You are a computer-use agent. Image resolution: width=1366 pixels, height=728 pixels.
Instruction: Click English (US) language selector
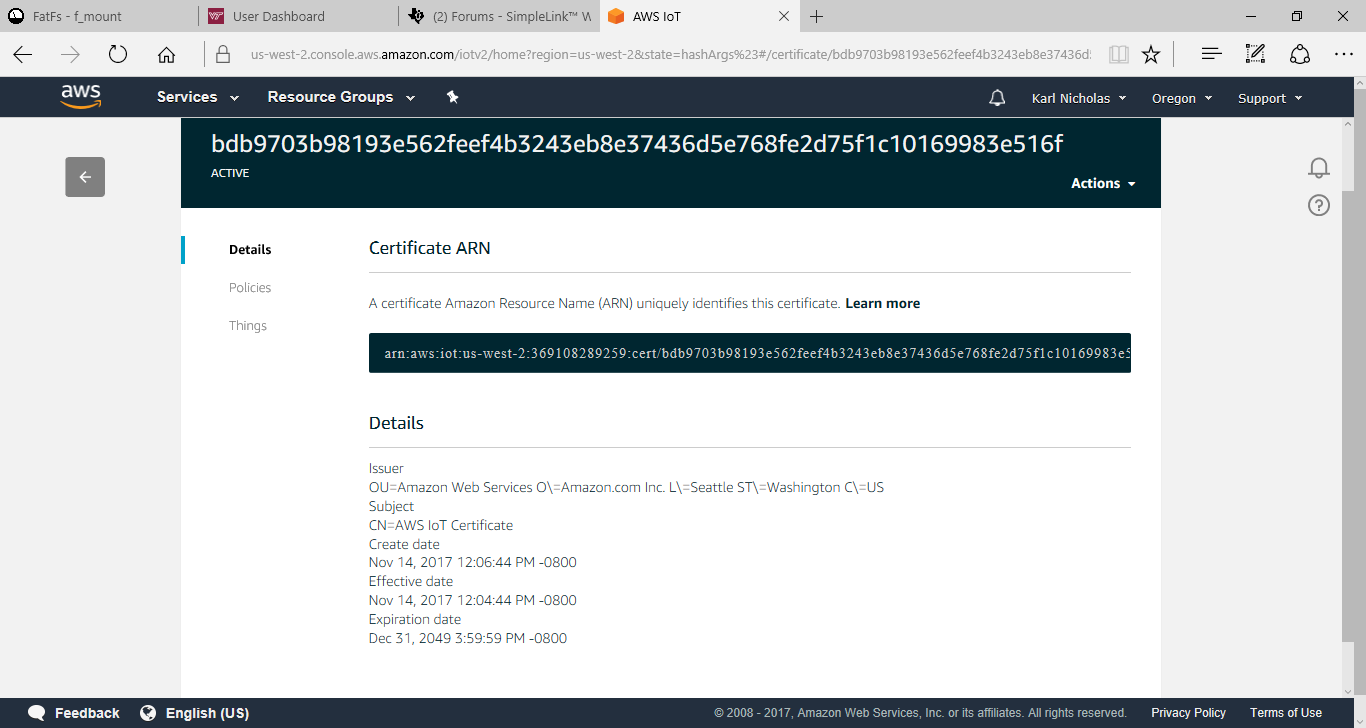207,713
